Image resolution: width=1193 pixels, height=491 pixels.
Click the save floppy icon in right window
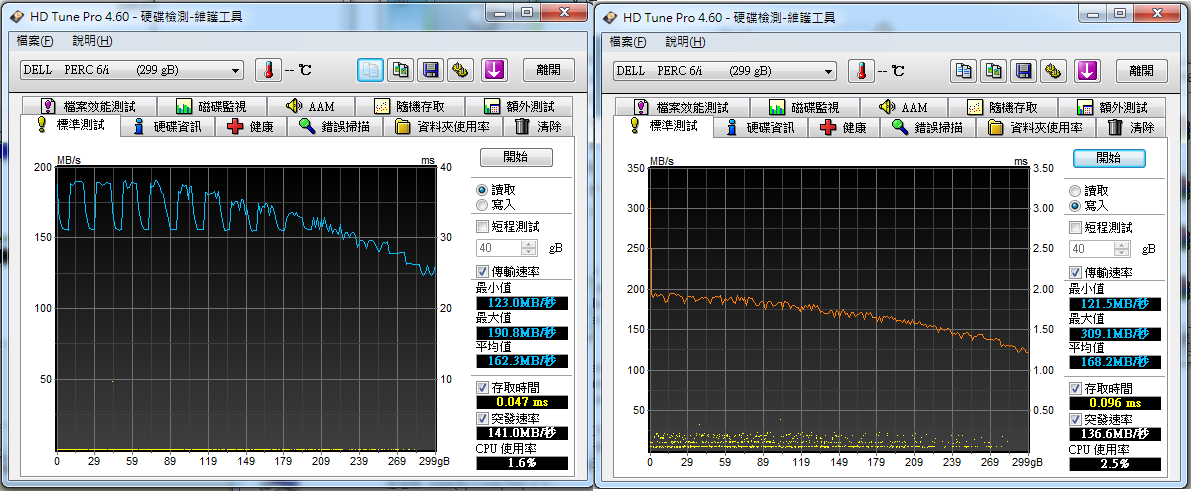click(x=1024, y=71)
